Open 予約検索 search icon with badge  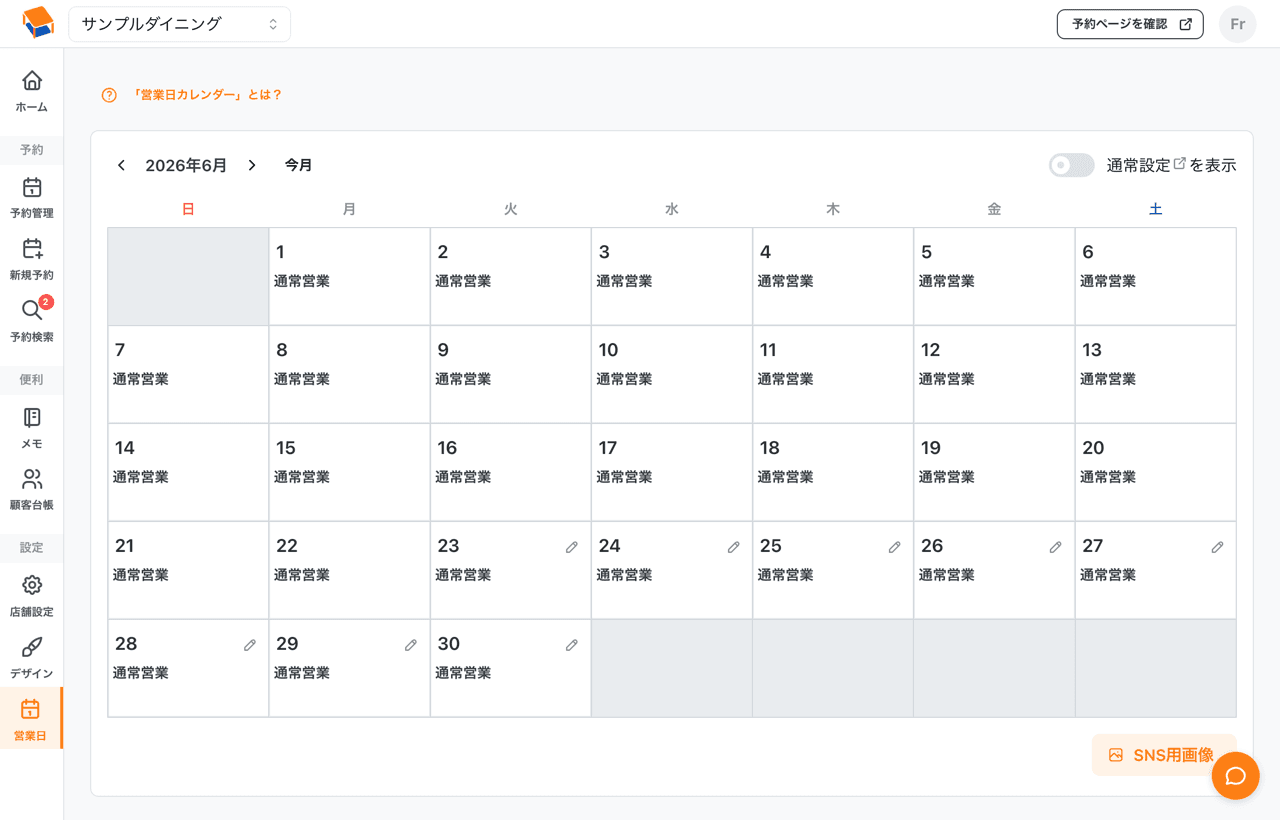pos(32,311)
